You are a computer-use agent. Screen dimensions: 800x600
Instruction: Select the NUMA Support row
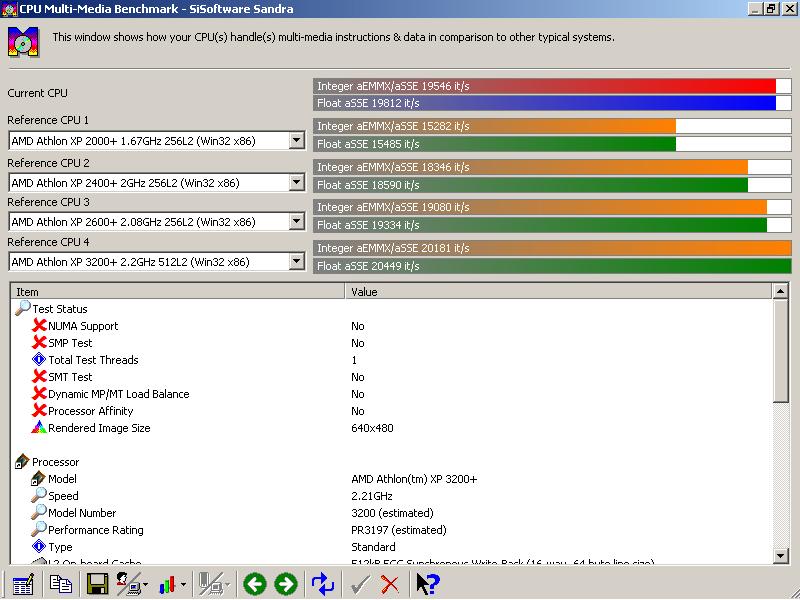pos(83,326)
